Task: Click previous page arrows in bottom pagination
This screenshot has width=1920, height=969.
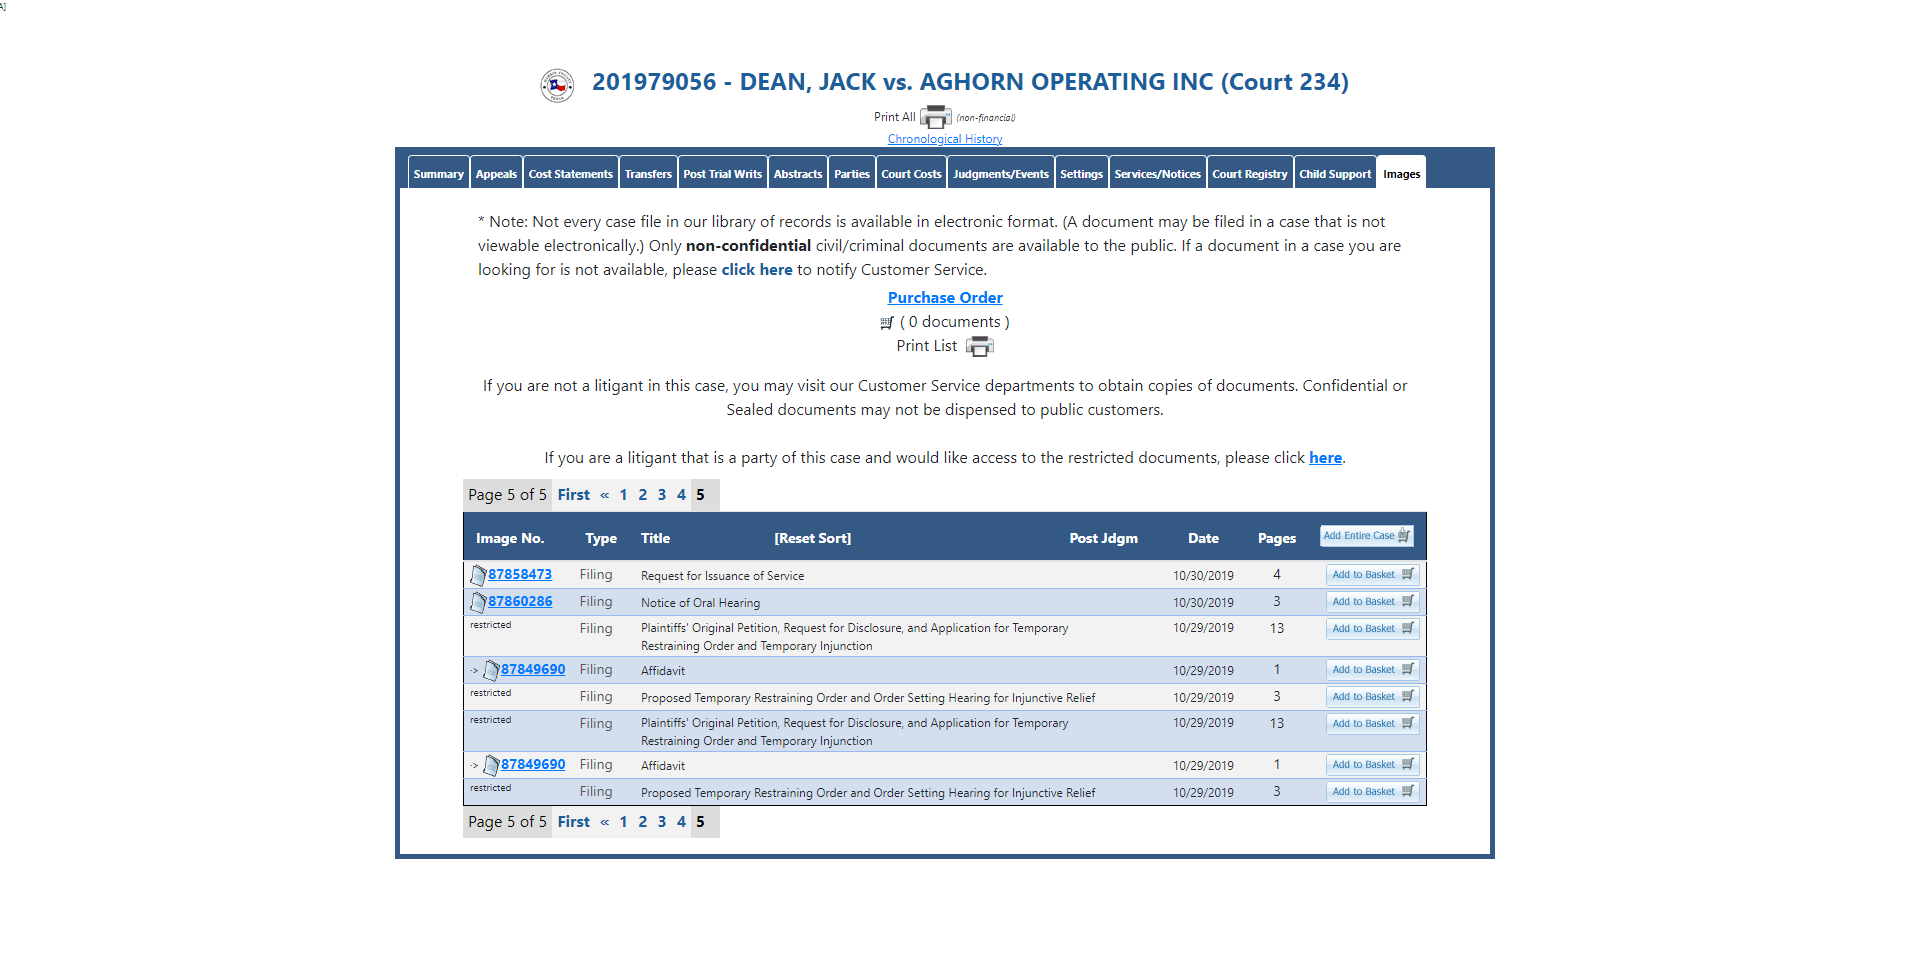Action: pos(605,822)
